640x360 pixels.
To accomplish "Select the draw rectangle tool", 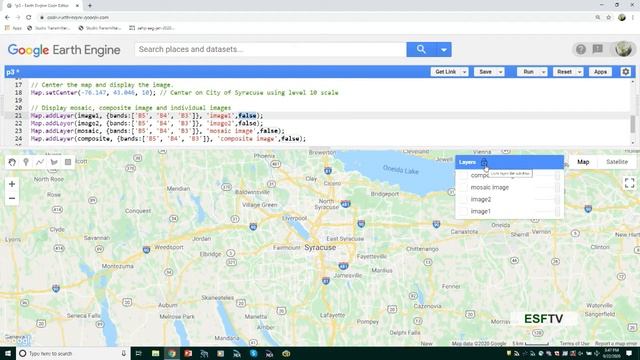I will (68, 162).
